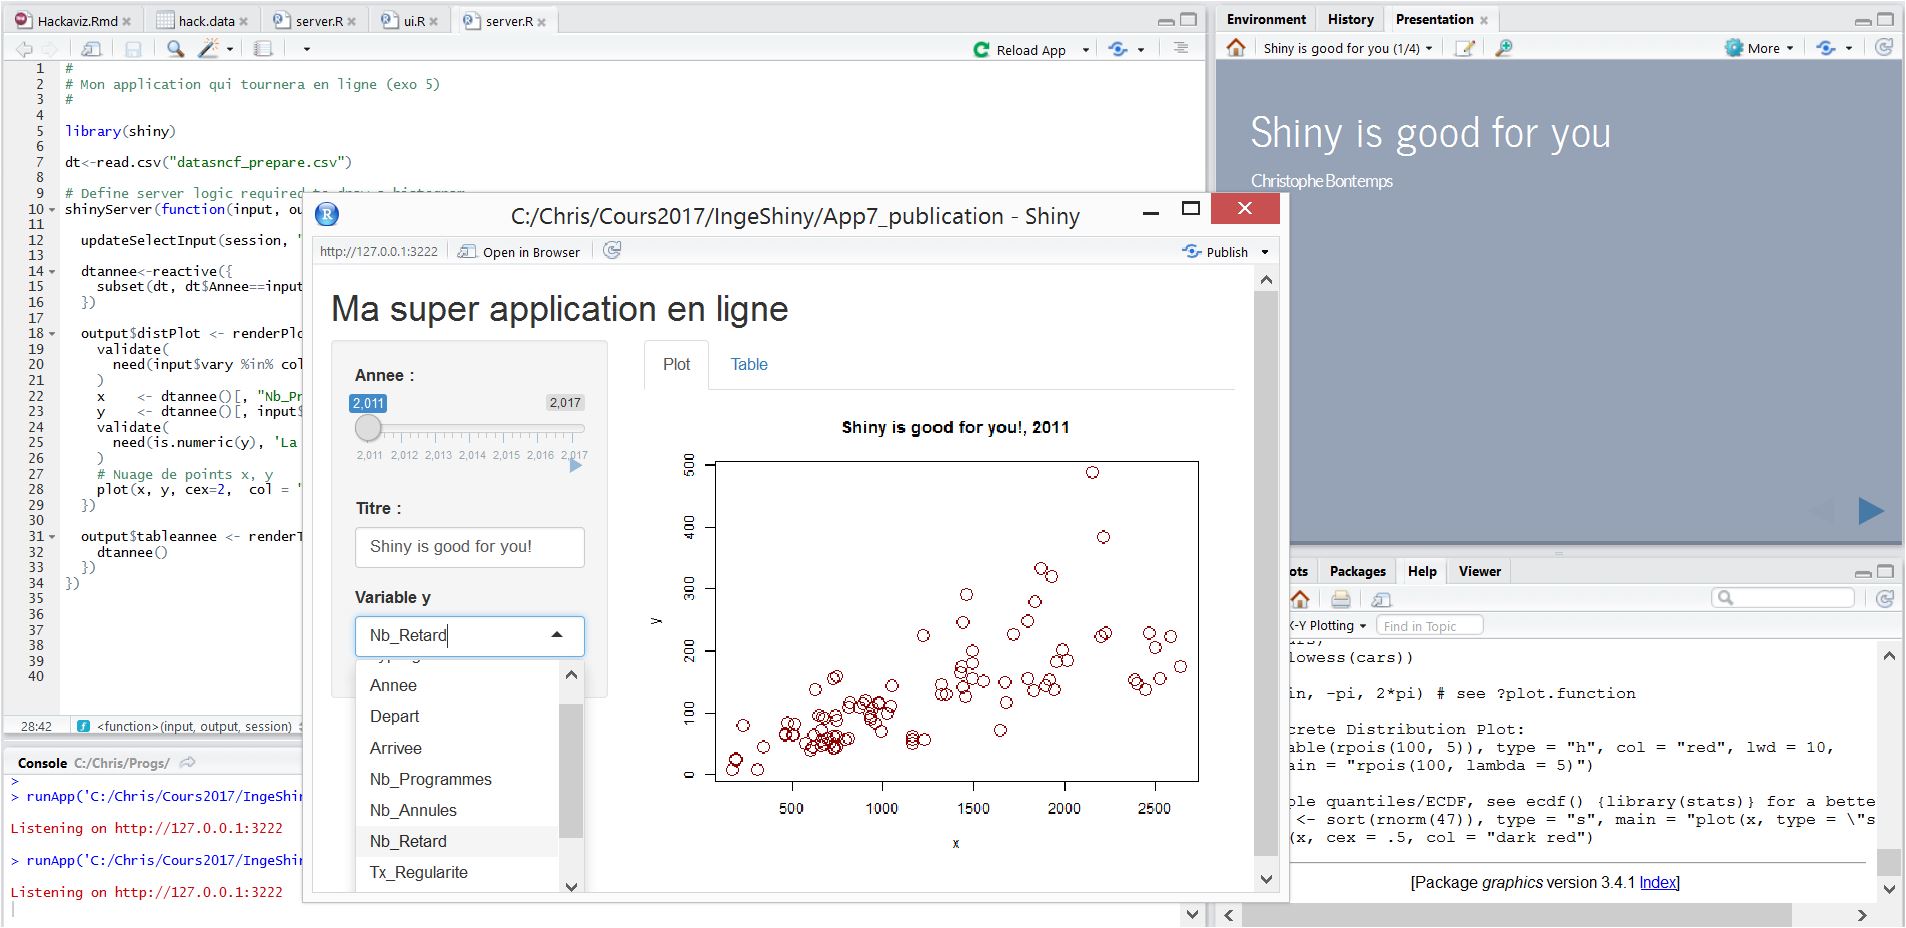Open the More menu in Presentation pane
The height and width of the screenshot is (928, 1906).
(1759, 48)
